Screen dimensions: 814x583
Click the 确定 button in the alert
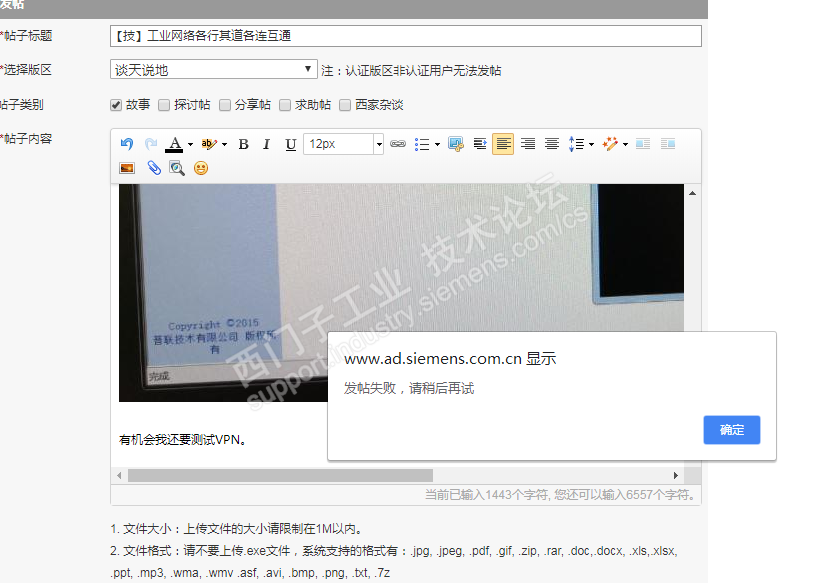point(731,430)
